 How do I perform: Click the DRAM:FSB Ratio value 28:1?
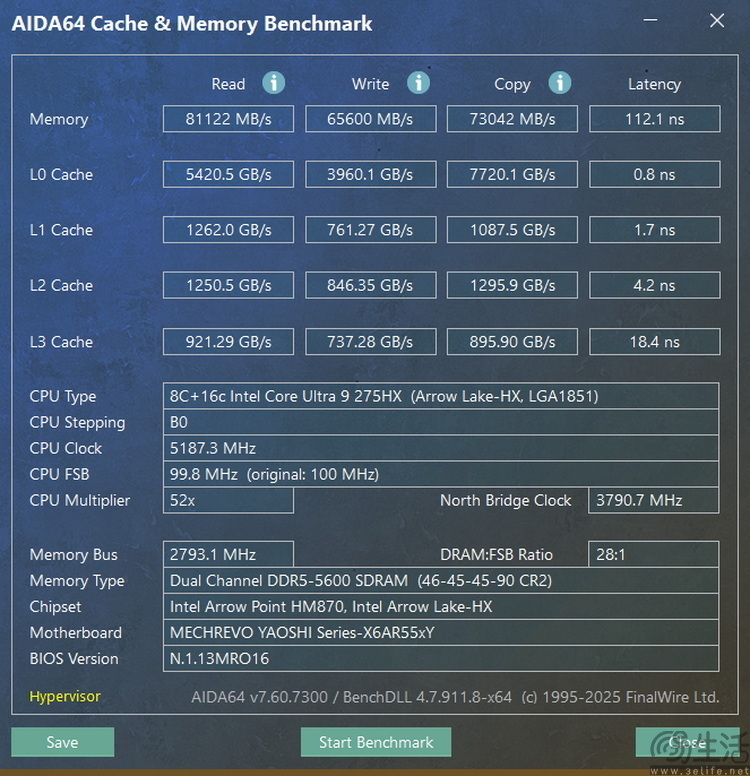653,554
